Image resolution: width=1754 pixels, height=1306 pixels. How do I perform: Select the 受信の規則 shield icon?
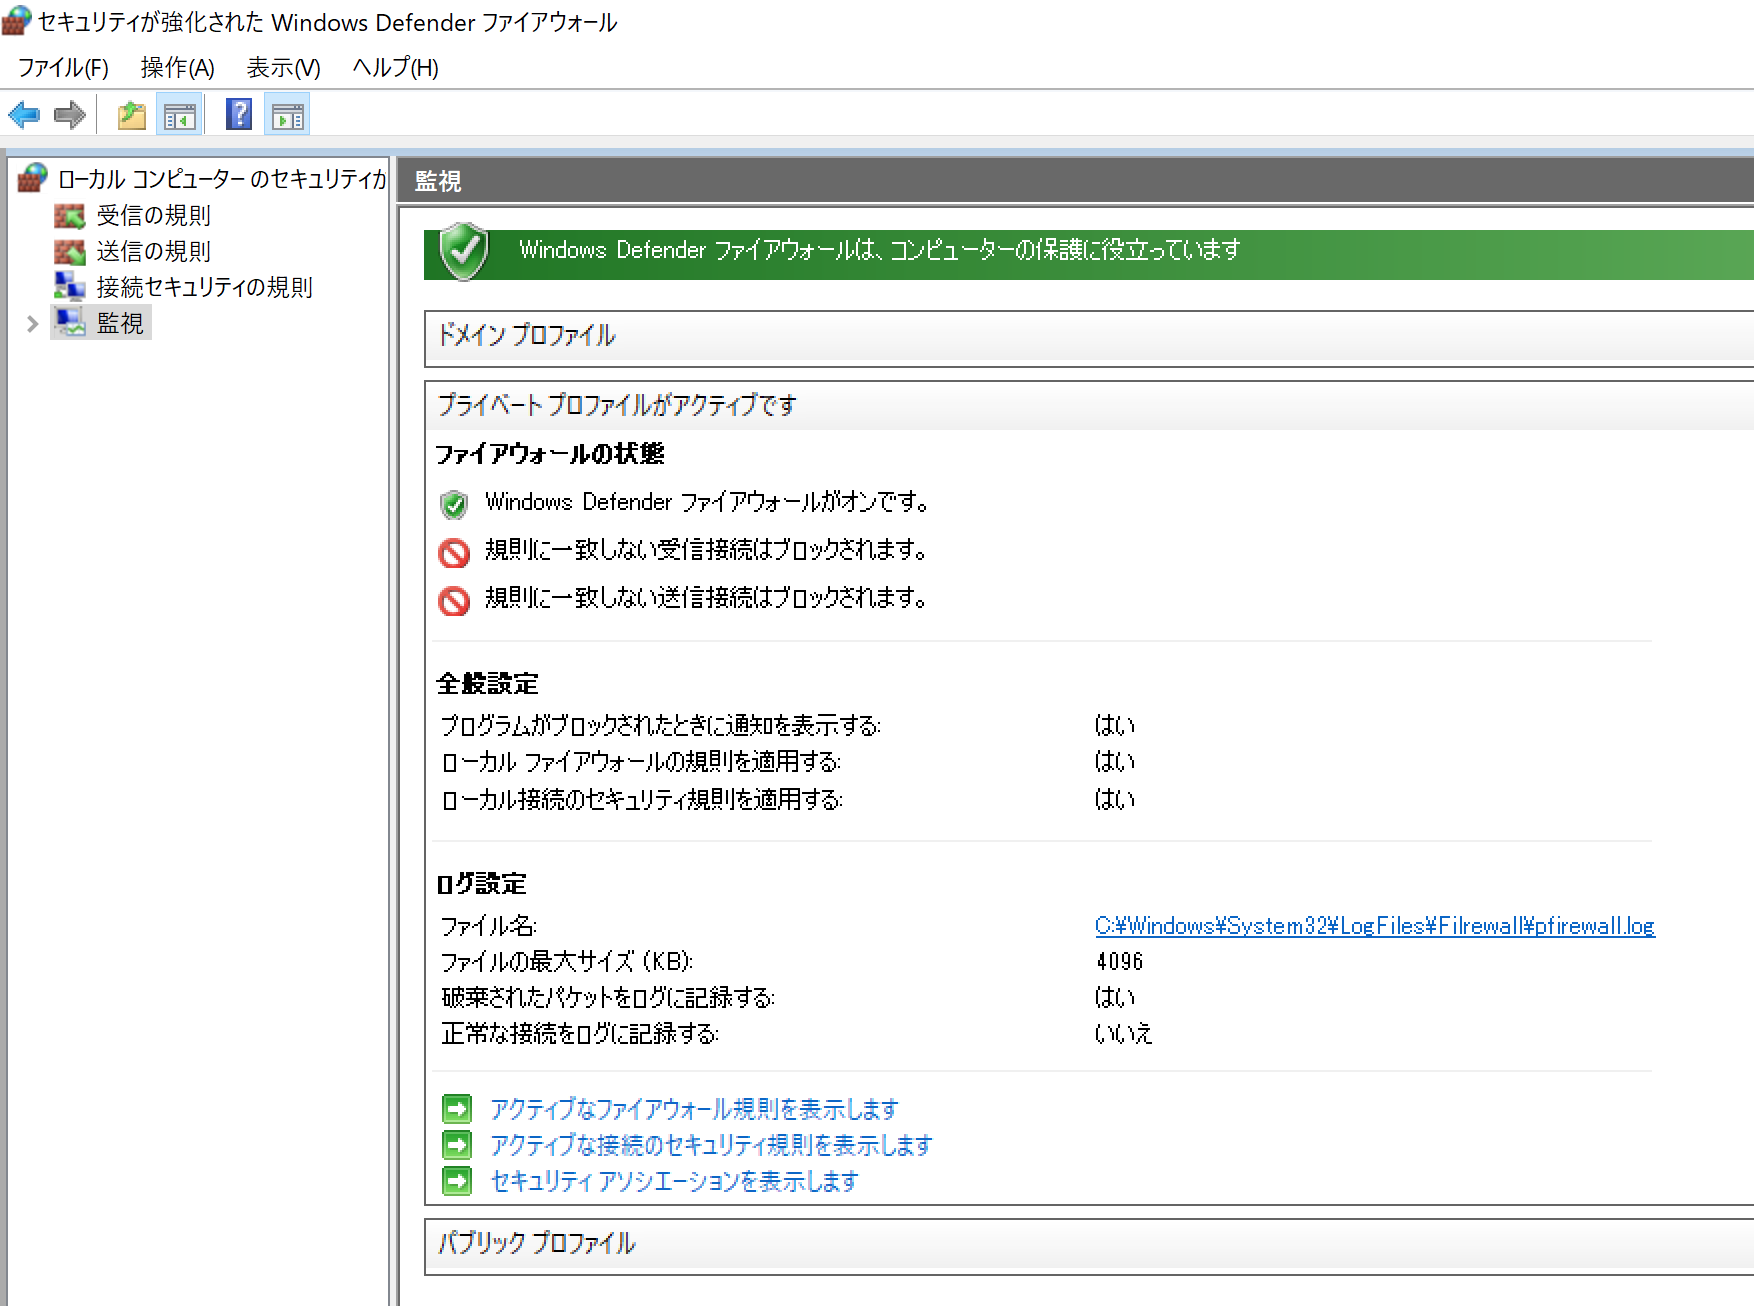point(68,215)
